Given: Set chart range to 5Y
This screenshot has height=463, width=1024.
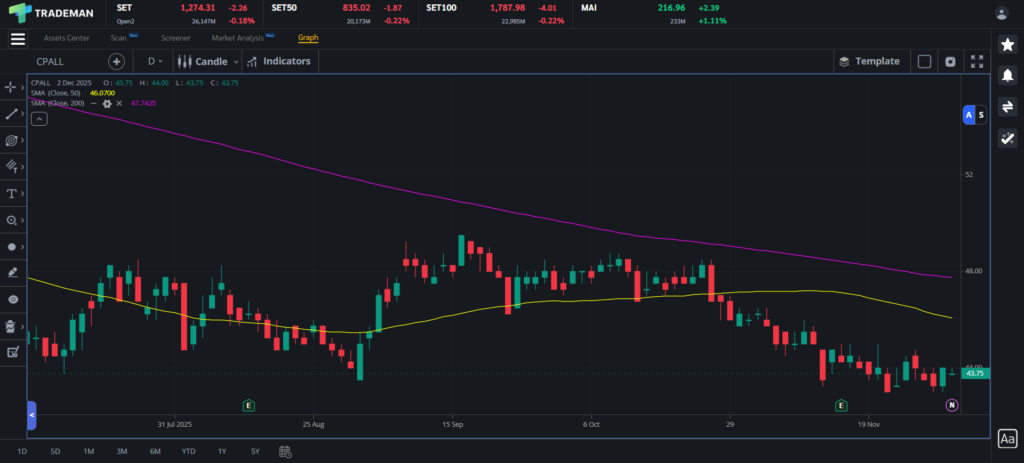Looking at the screenshot, I should 255,451.
